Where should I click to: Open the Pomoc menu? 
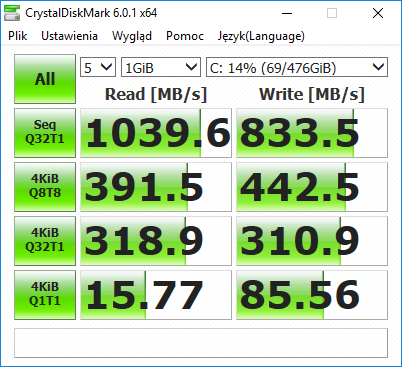tap(185, 36)
